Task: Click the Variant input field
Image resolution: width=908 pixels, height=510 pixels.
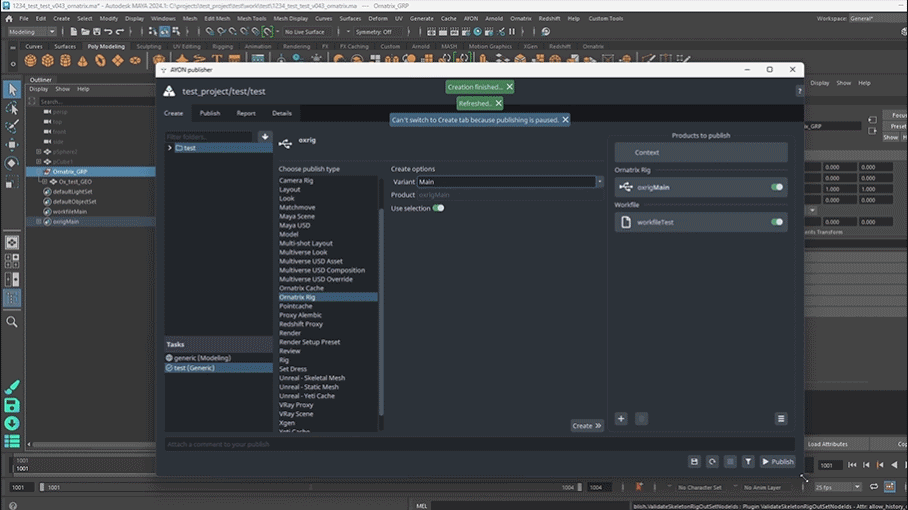Action: 506,182
